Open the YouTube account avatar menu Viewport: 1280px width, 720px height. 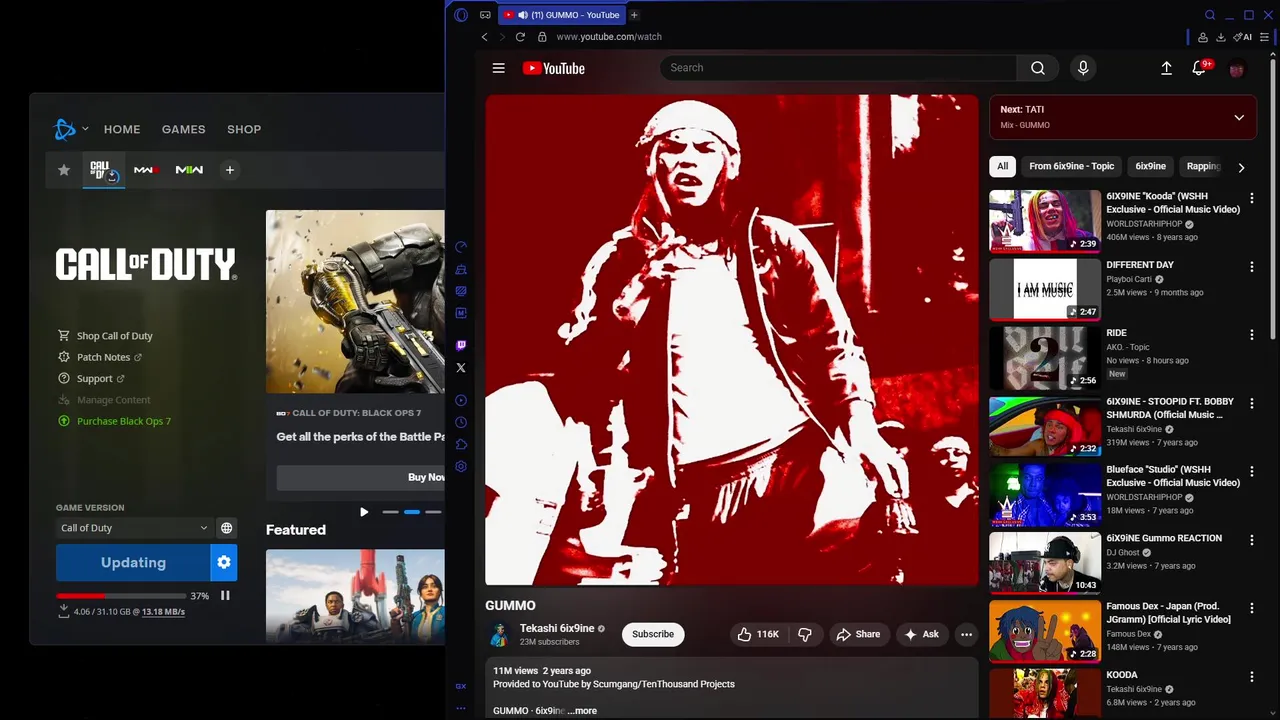1237,69
